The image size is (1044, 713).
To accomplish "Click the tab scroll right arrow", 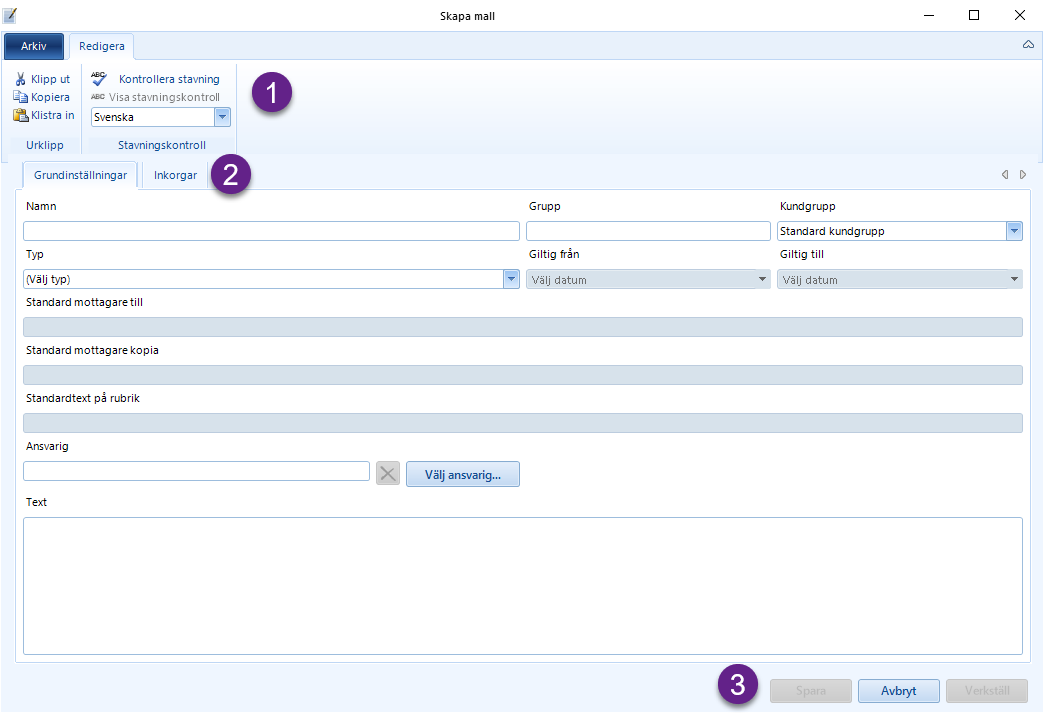I will (1023, 174).
